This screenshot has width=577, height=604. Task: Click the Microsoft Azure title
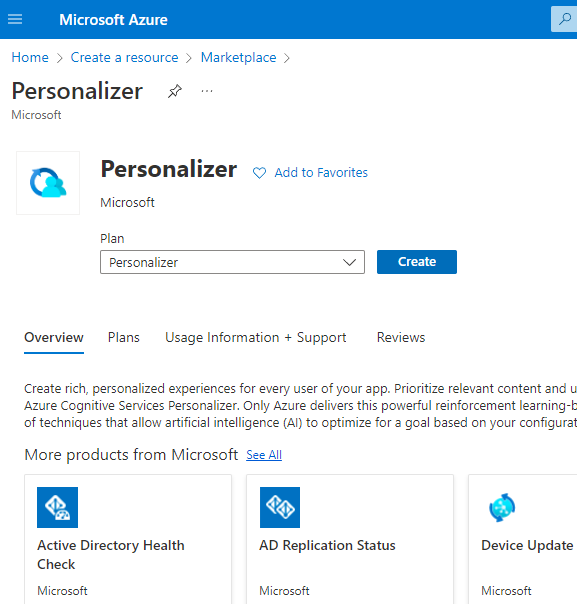pos(113,20)
